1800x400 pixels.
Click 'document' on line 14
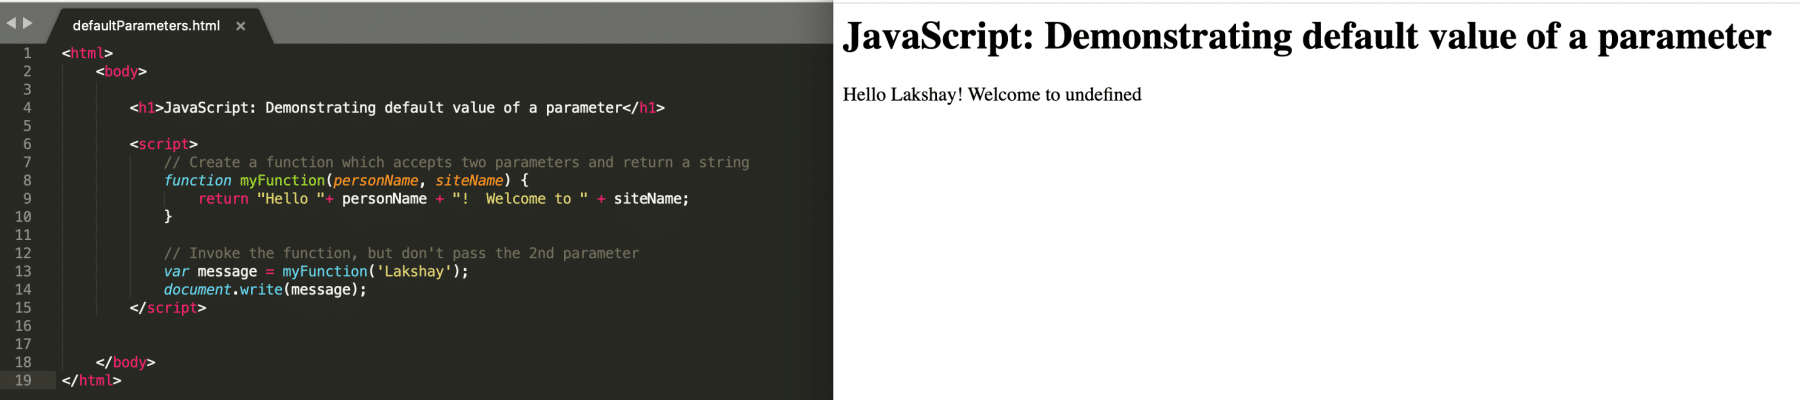[197, 290]
